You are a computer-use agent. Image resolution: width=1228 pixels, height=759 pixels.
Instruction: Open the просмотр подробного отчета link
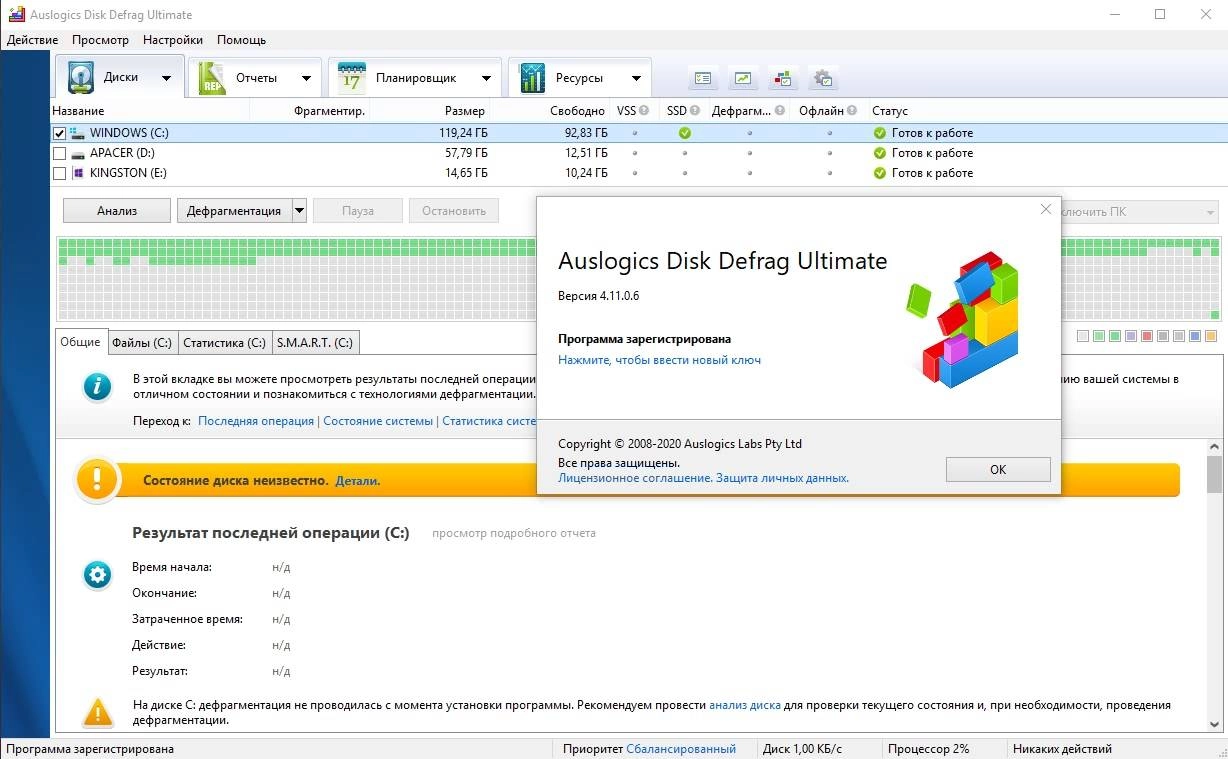point(514,533)
